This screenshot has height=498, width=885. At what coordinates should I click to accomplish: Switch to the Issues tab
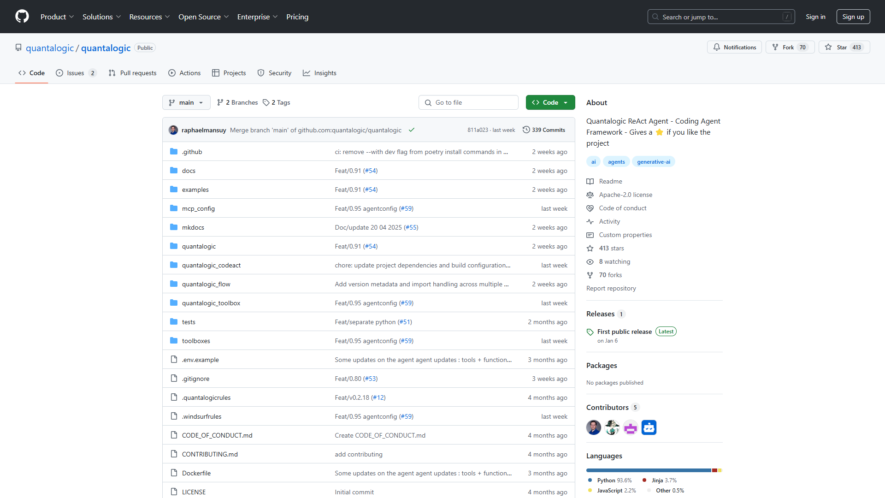click(76, 73)
